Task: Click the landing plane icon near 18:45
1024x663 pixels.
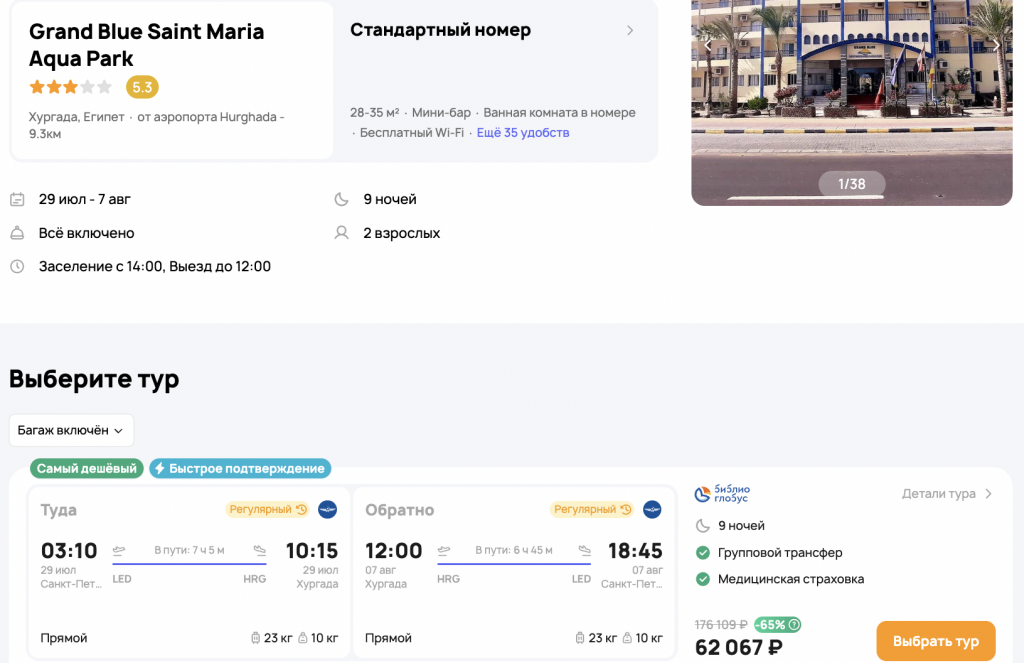Action: pos(584,550)
